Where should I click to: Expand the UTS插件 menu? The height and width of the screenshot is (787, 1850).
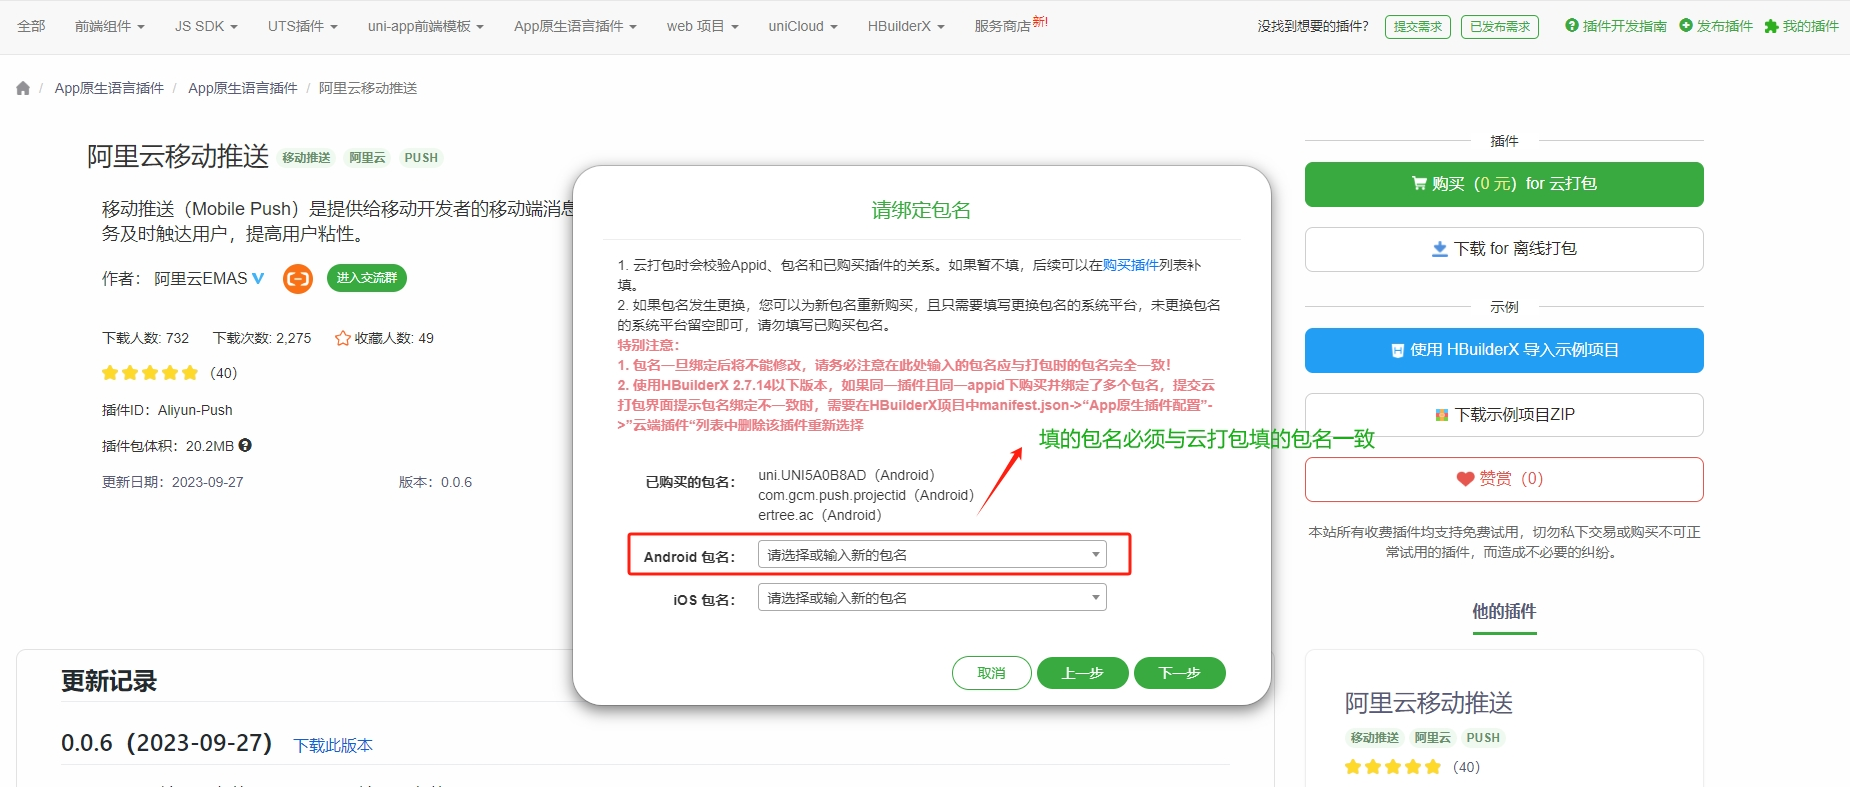303,26
